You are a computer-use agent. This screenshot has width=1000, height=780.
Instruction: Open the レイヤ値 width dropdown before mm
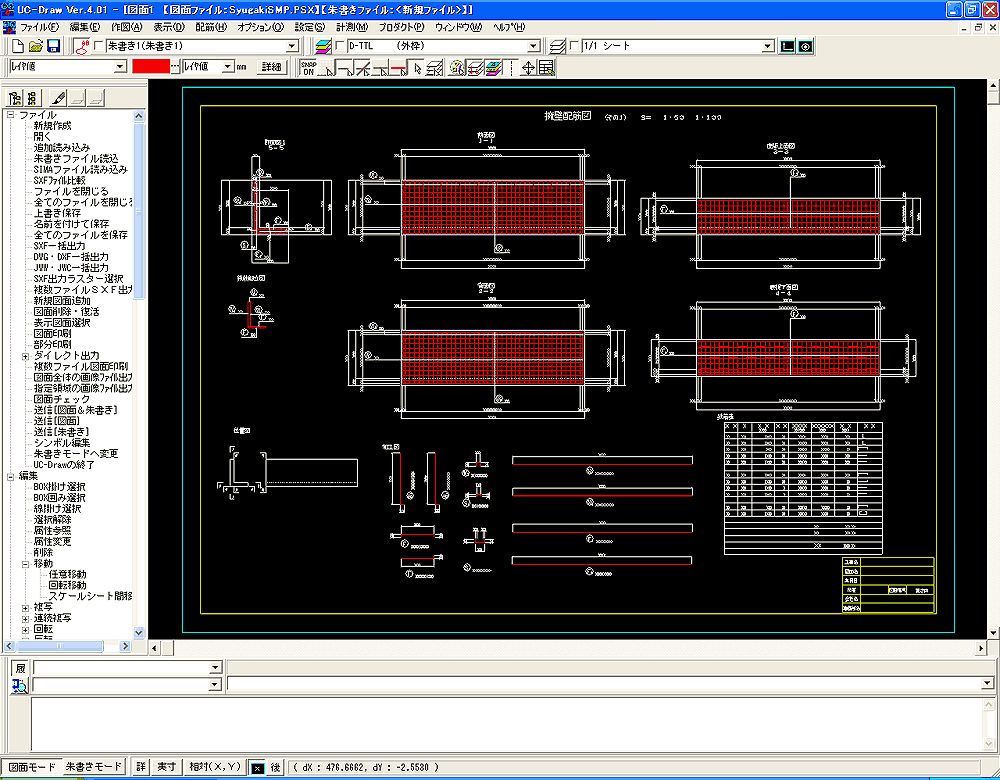click(x=228, y=66)
